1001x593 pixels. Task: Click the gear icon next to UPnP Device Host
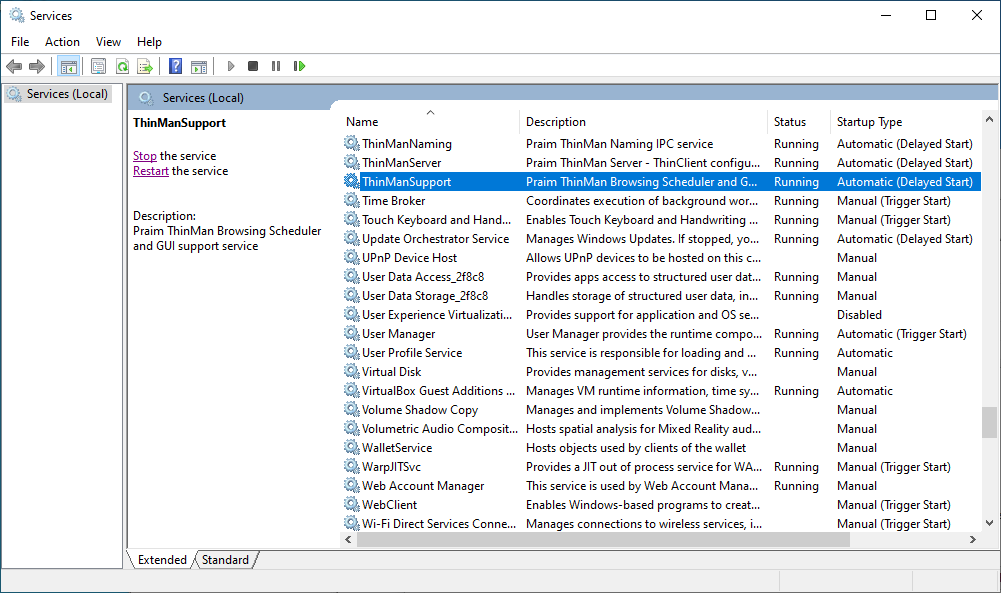(352, 257)
